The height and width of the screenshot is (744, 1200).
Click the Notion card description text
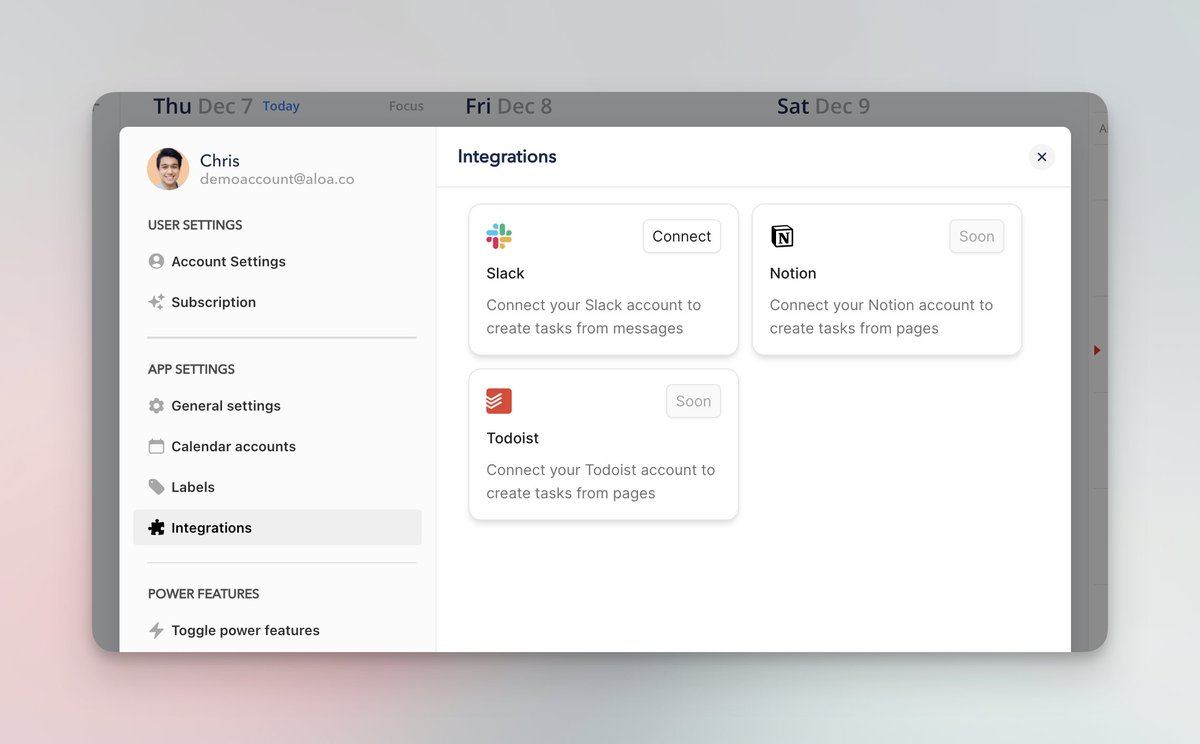tap(881, 317)
